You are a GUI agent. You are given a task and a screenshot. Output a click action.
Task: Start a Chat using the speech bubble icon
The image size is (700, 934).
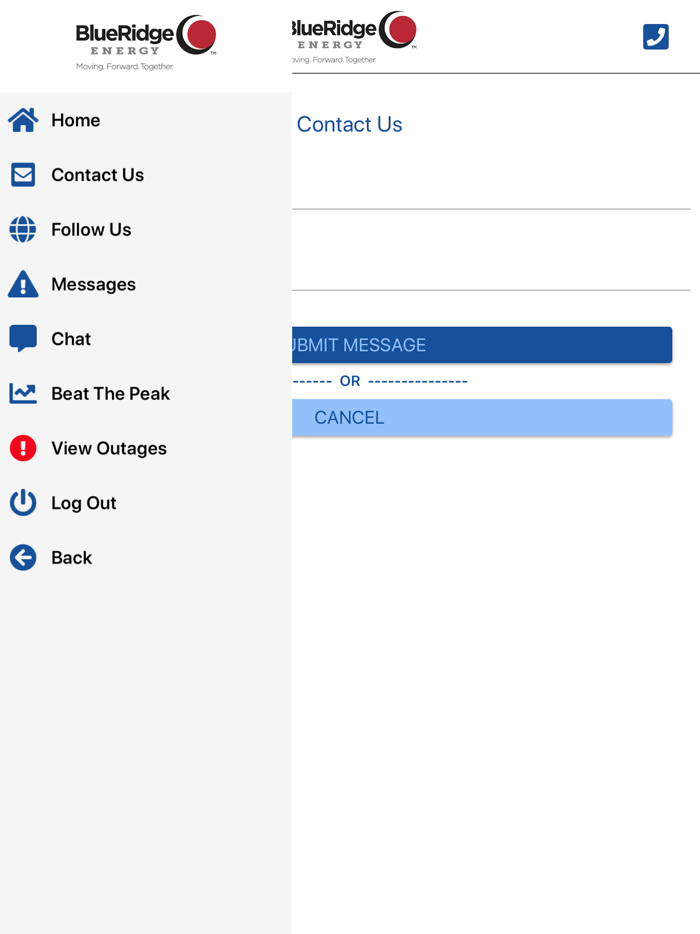pyautogui.click(x=22, y=338)
